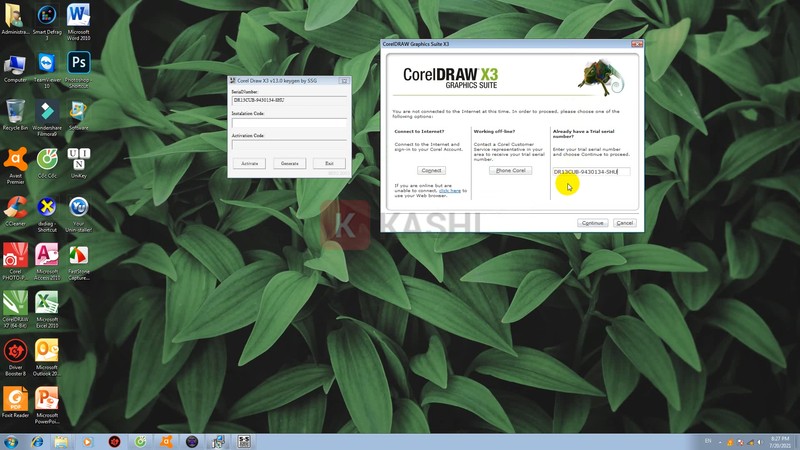Open Microsoft PowerPoint desktop icon
The image size is (800, 450).
[x=47, y=405]
